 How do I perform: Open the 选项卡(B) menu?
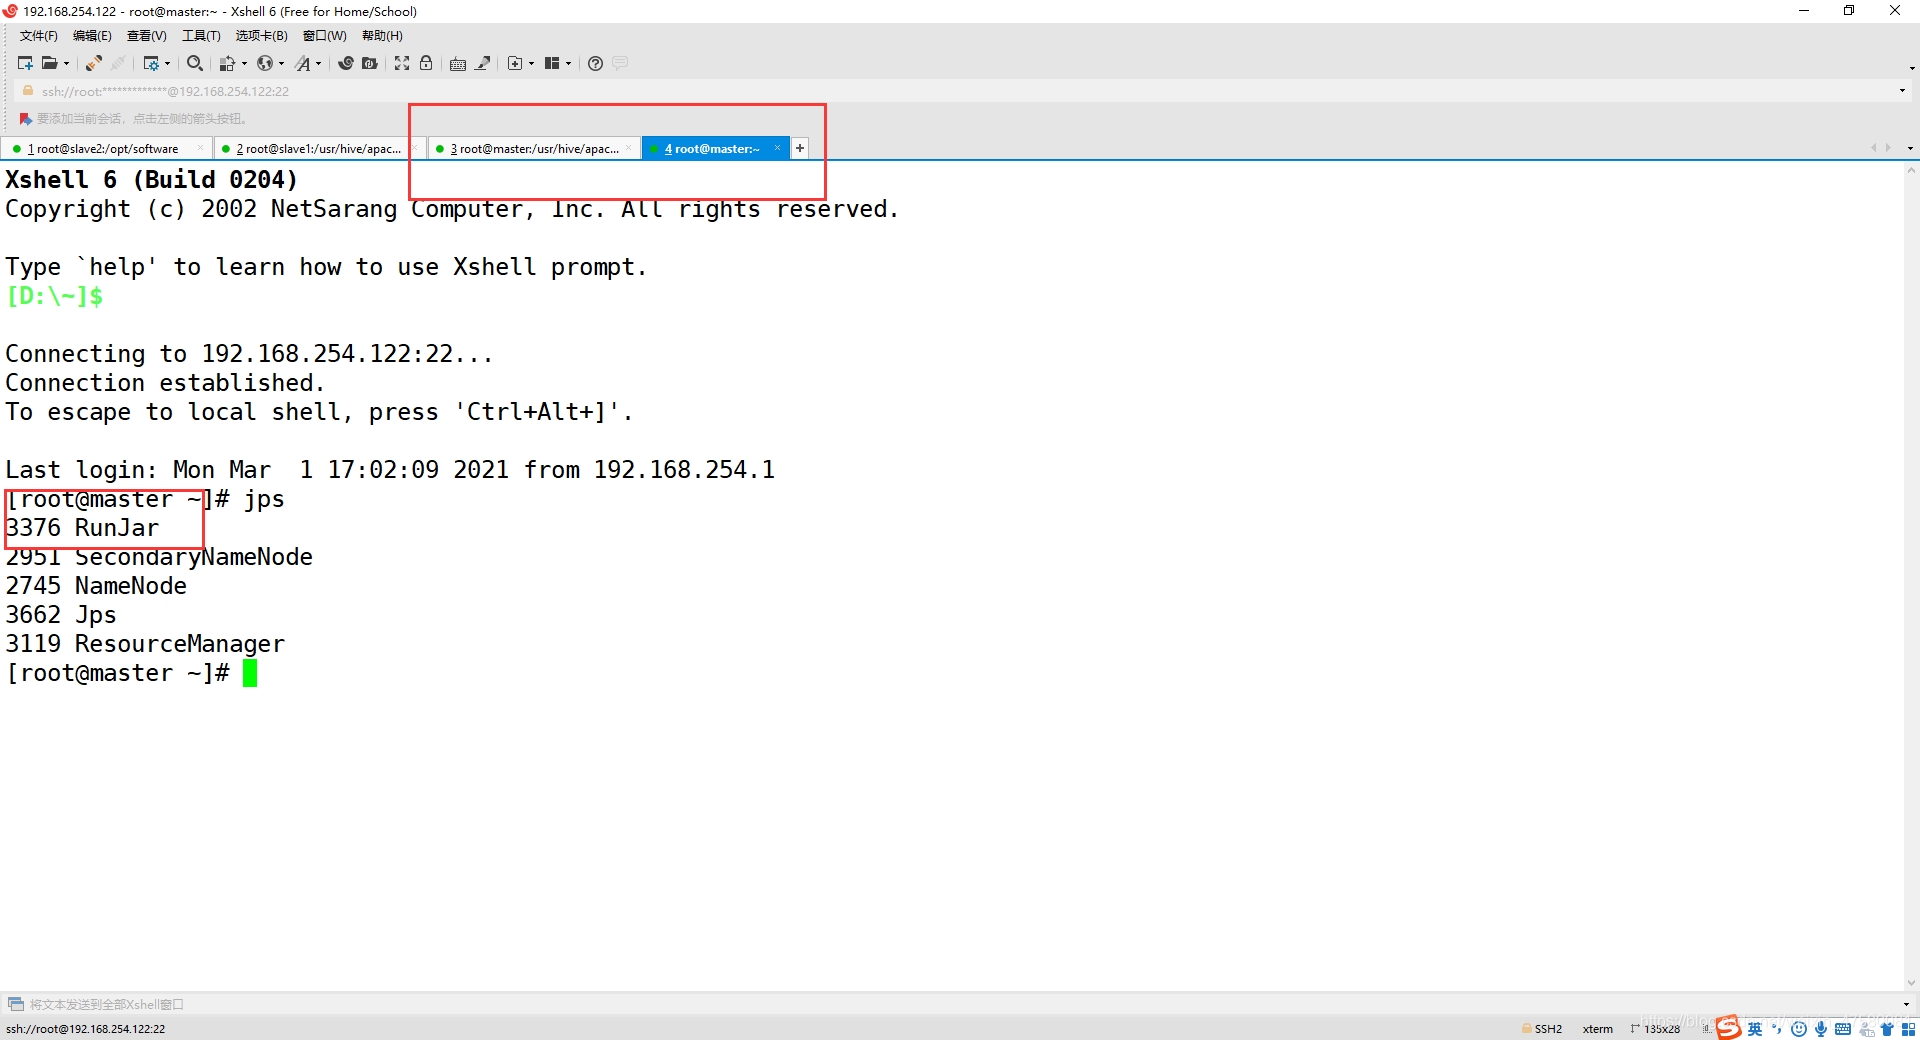click(261, 36)
